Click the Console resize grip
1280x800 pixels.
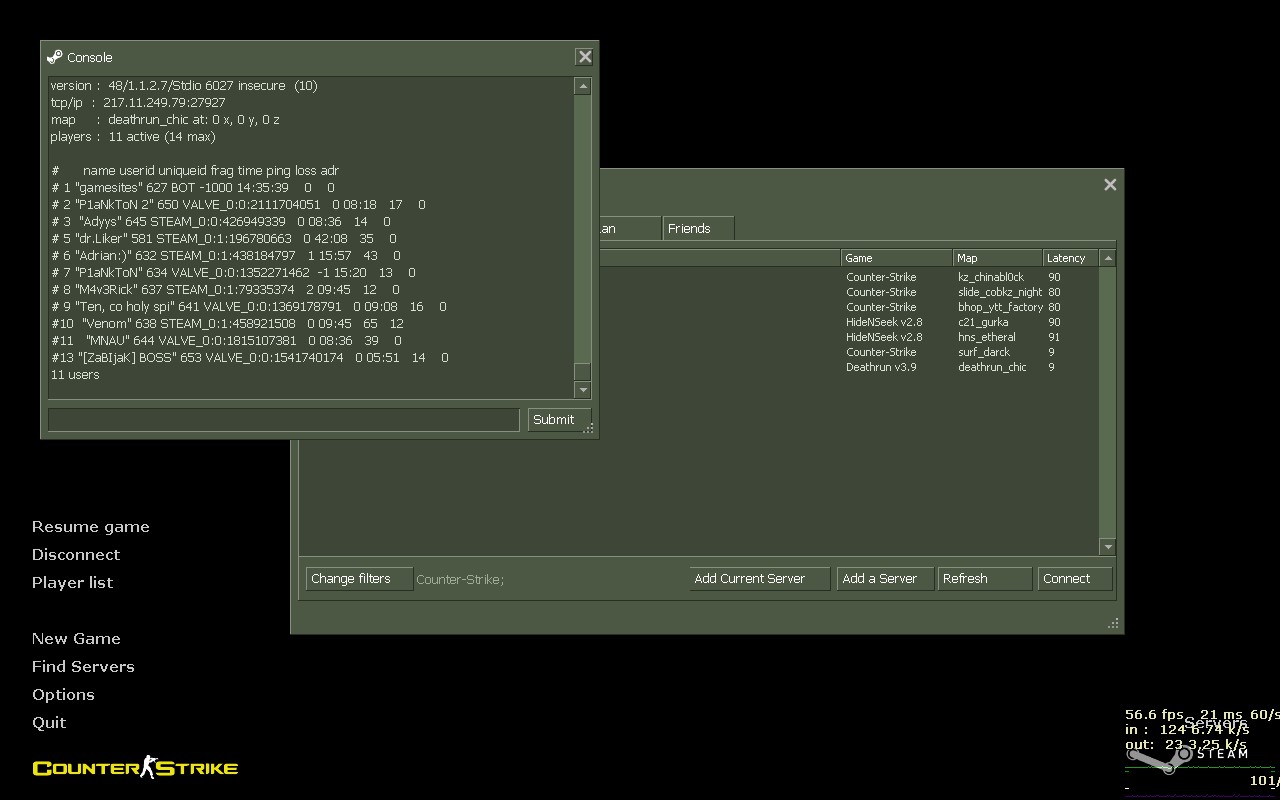[x=589, y=428]
